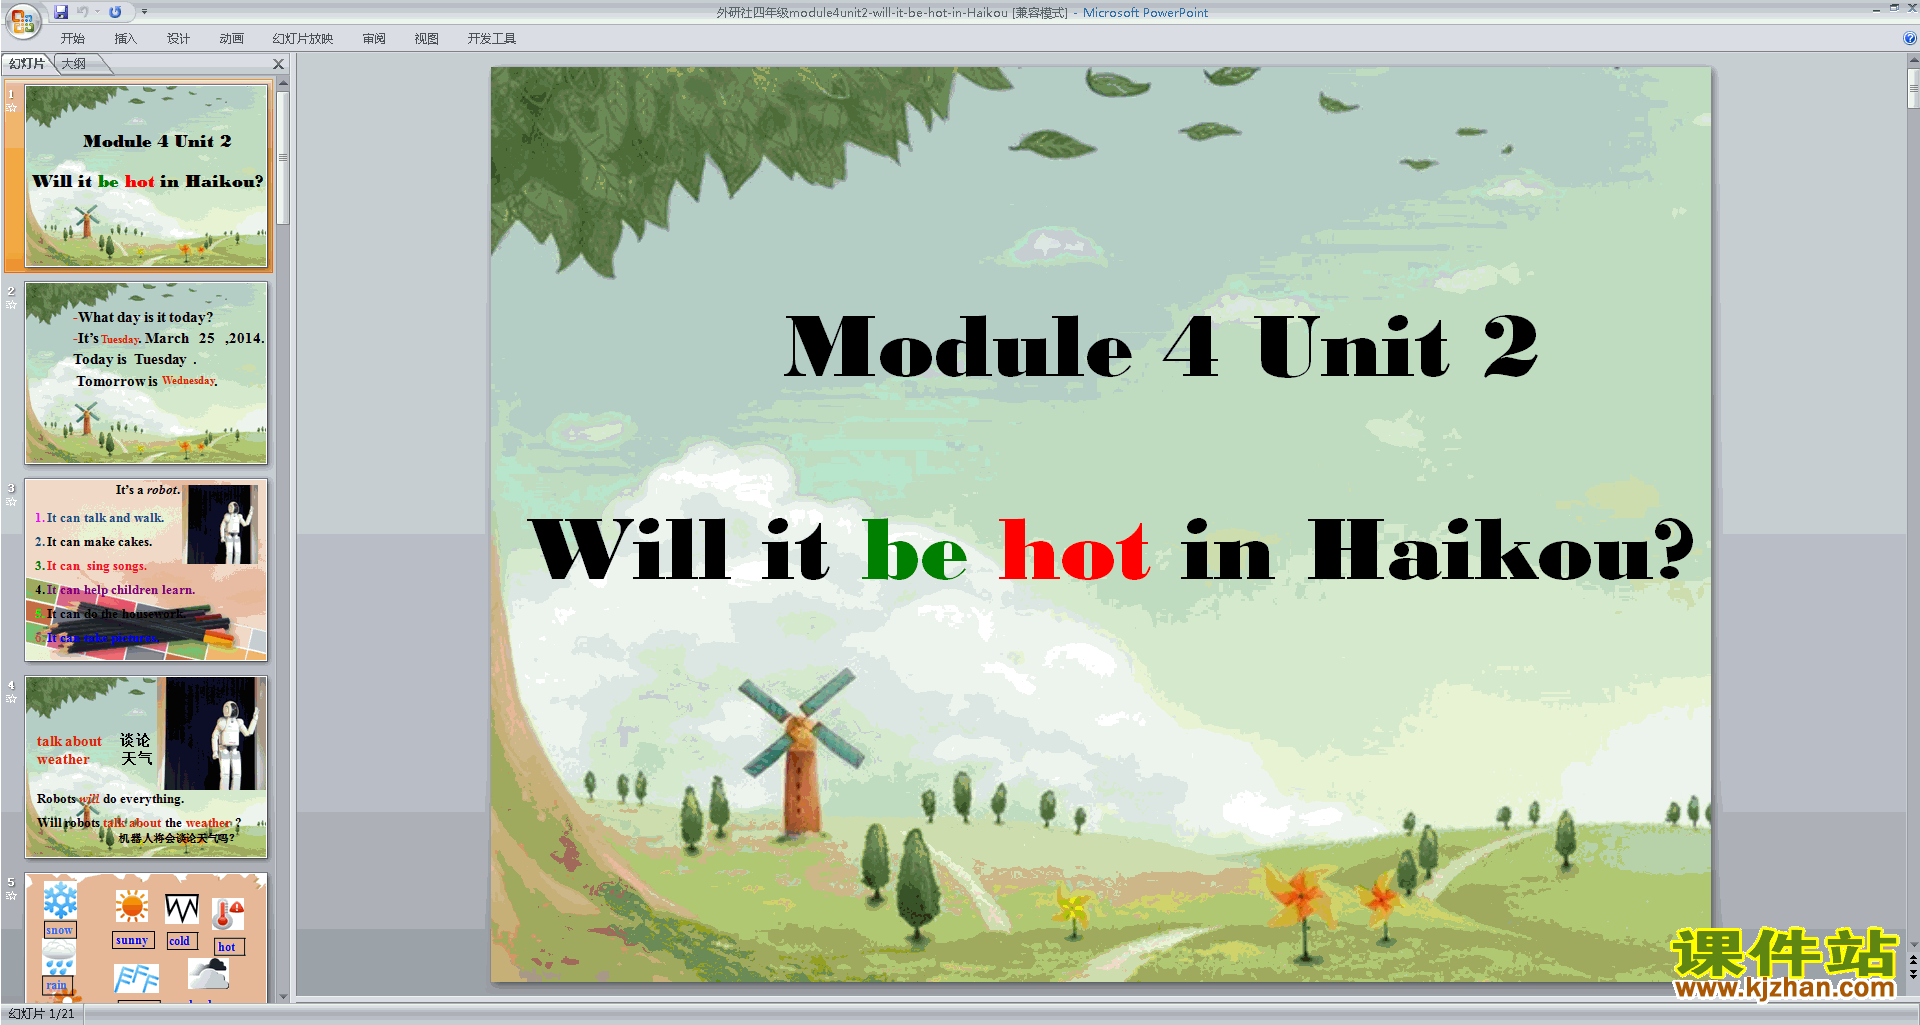Open the blue Help question mark icon
1920x1025 pixels.
tap(1910, 38)
